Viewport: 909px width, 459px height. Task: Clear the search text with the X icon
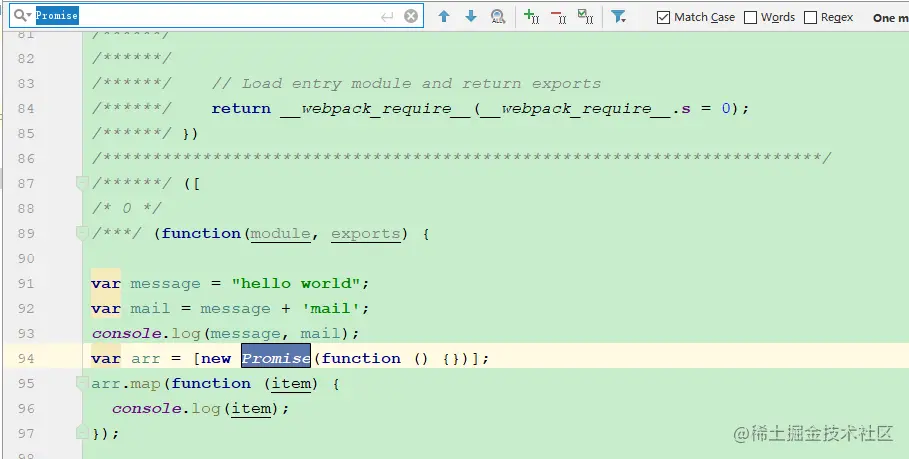click(x=411, y=16)
